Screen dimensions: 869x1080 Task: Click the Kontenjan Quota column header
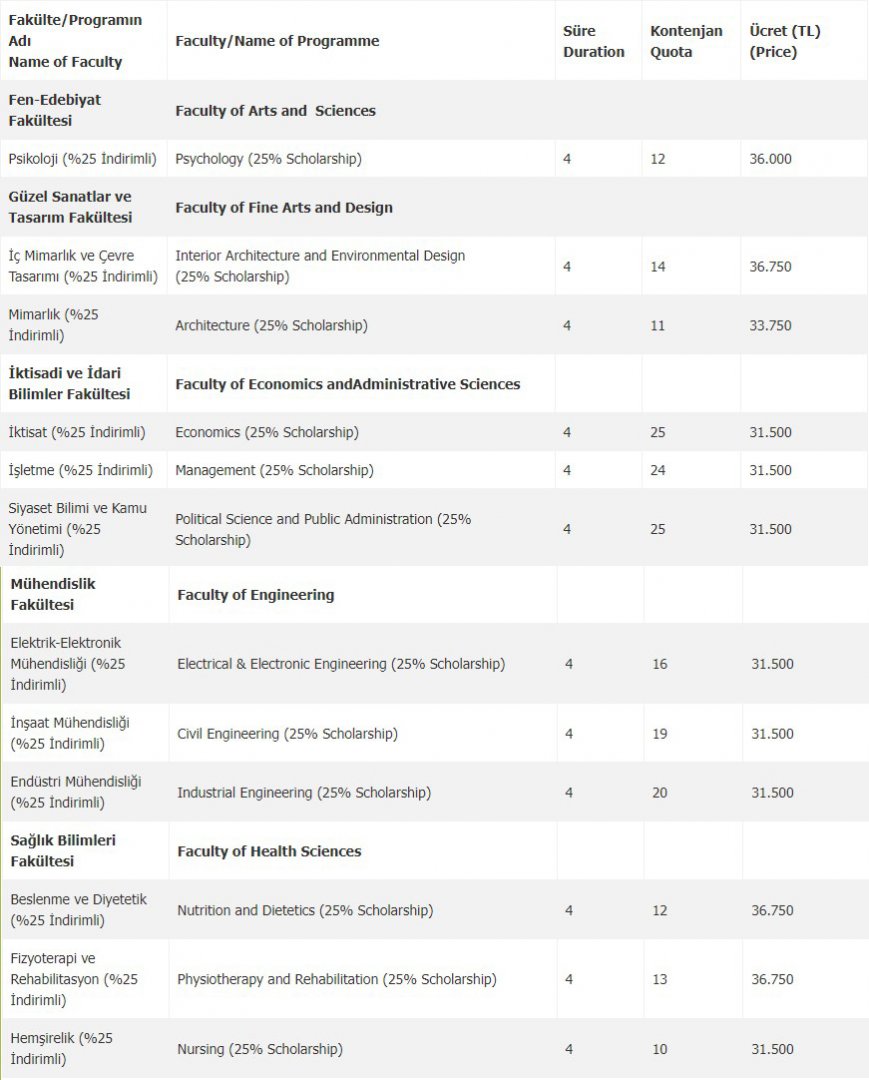(686, 41)
